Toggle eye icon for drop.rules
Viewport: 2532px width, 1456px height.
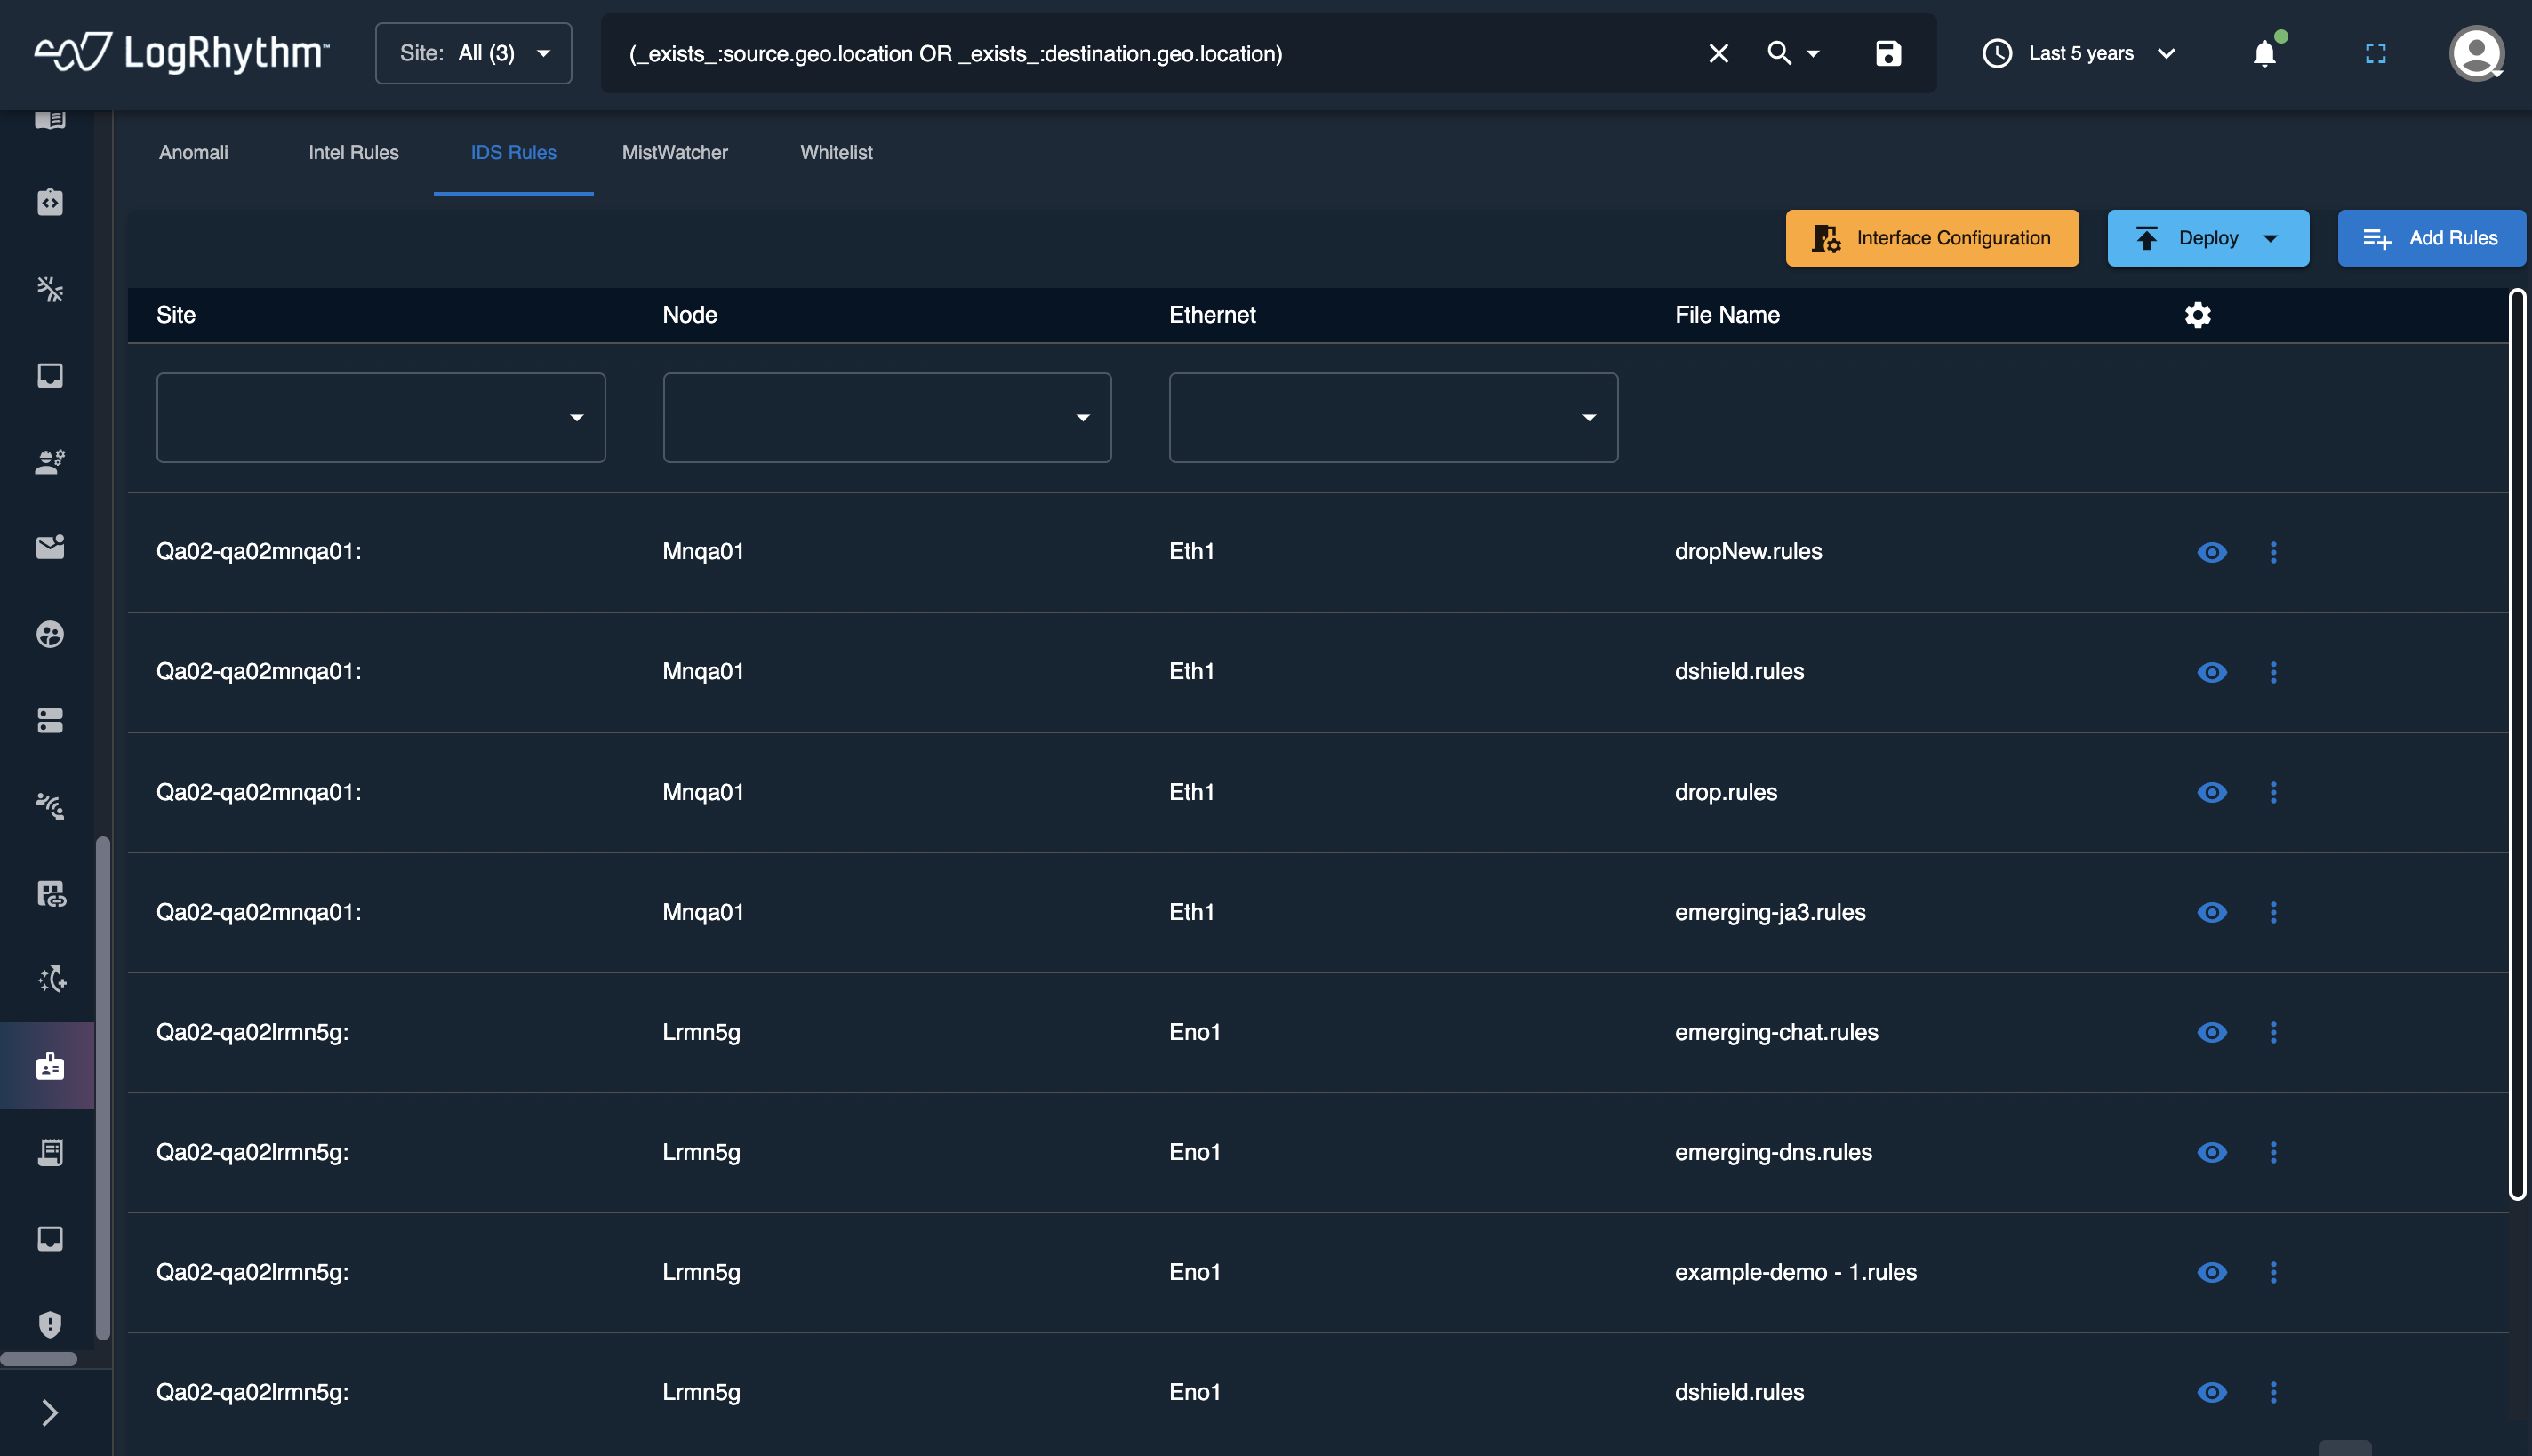[2211, 792]
